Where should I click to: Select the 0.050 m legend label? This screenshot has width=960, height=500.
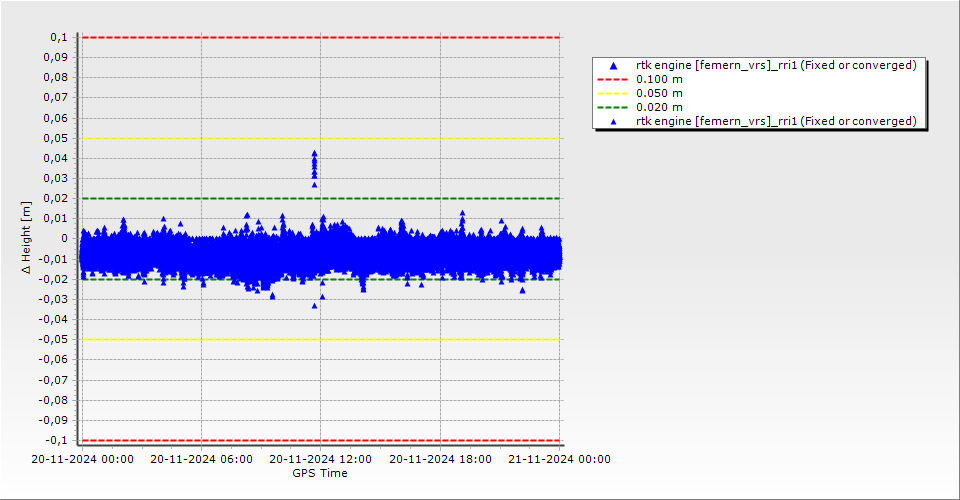tap(660, 93)
